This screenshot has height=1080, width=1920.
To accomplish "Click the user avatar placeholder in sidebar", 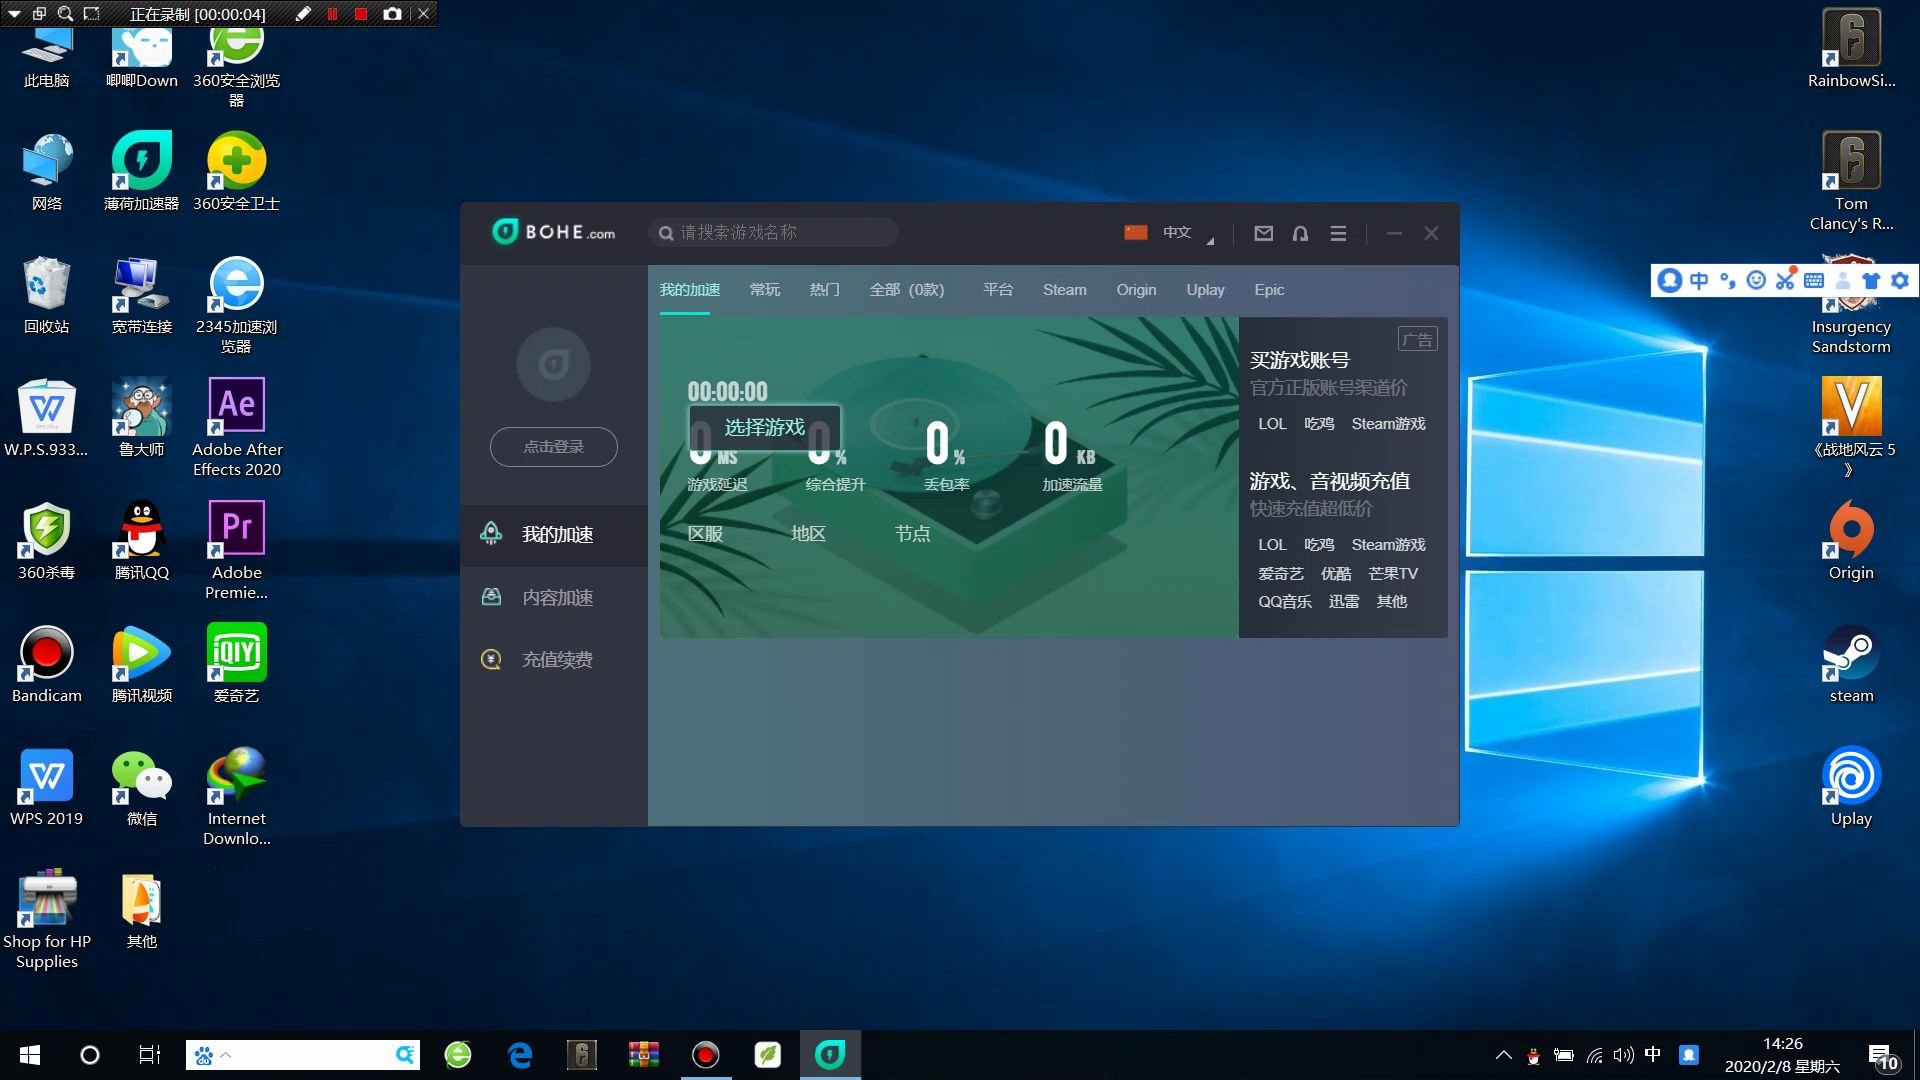I will [x=553, y=364].
